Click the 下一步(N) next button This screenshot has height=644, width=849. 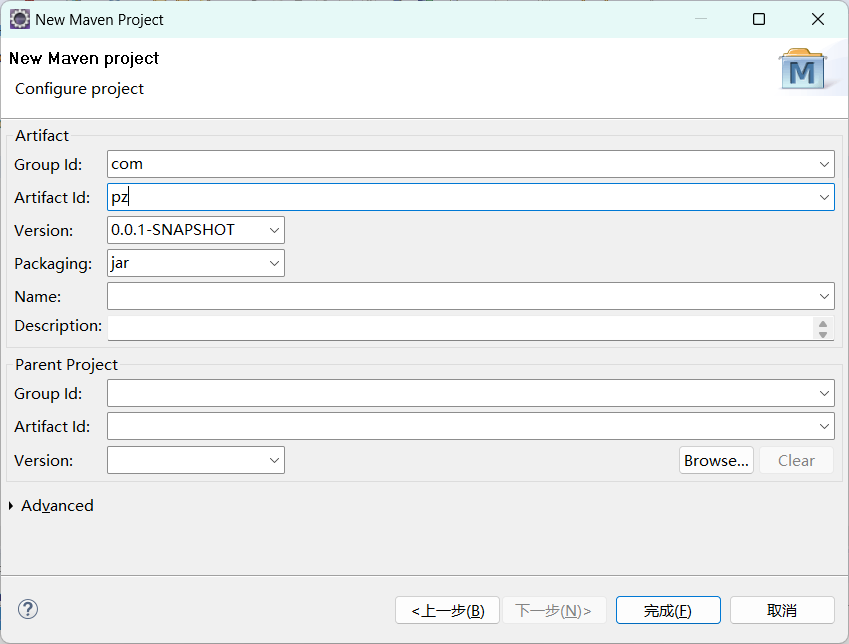point(554,610)
